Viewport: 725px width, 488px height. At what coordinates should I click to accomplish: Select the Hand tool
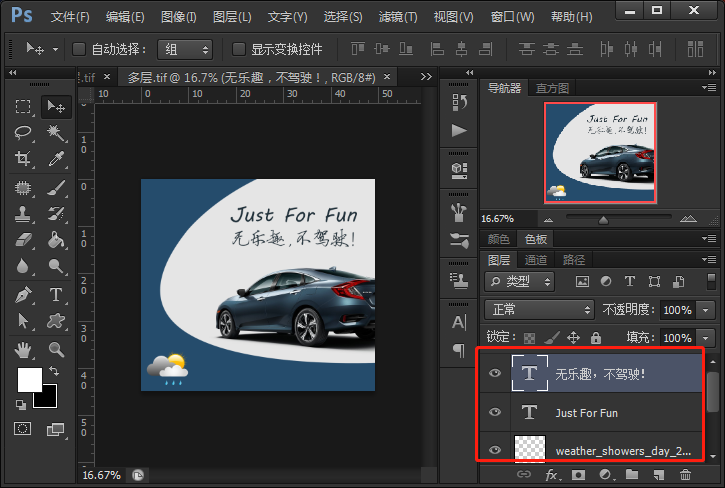[23, 349]
